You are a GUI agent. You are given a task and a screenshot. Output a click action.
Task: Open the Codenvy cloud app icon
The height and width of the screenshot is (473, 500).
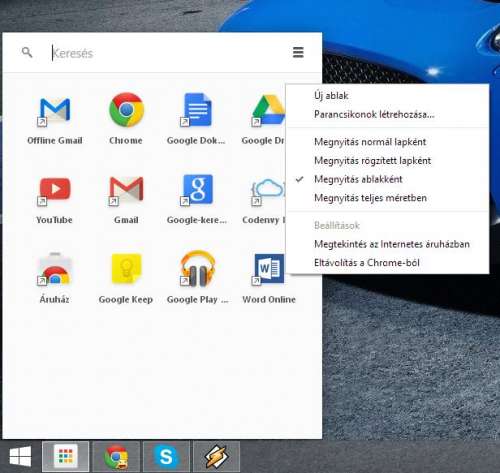click(x=268, y=192)
